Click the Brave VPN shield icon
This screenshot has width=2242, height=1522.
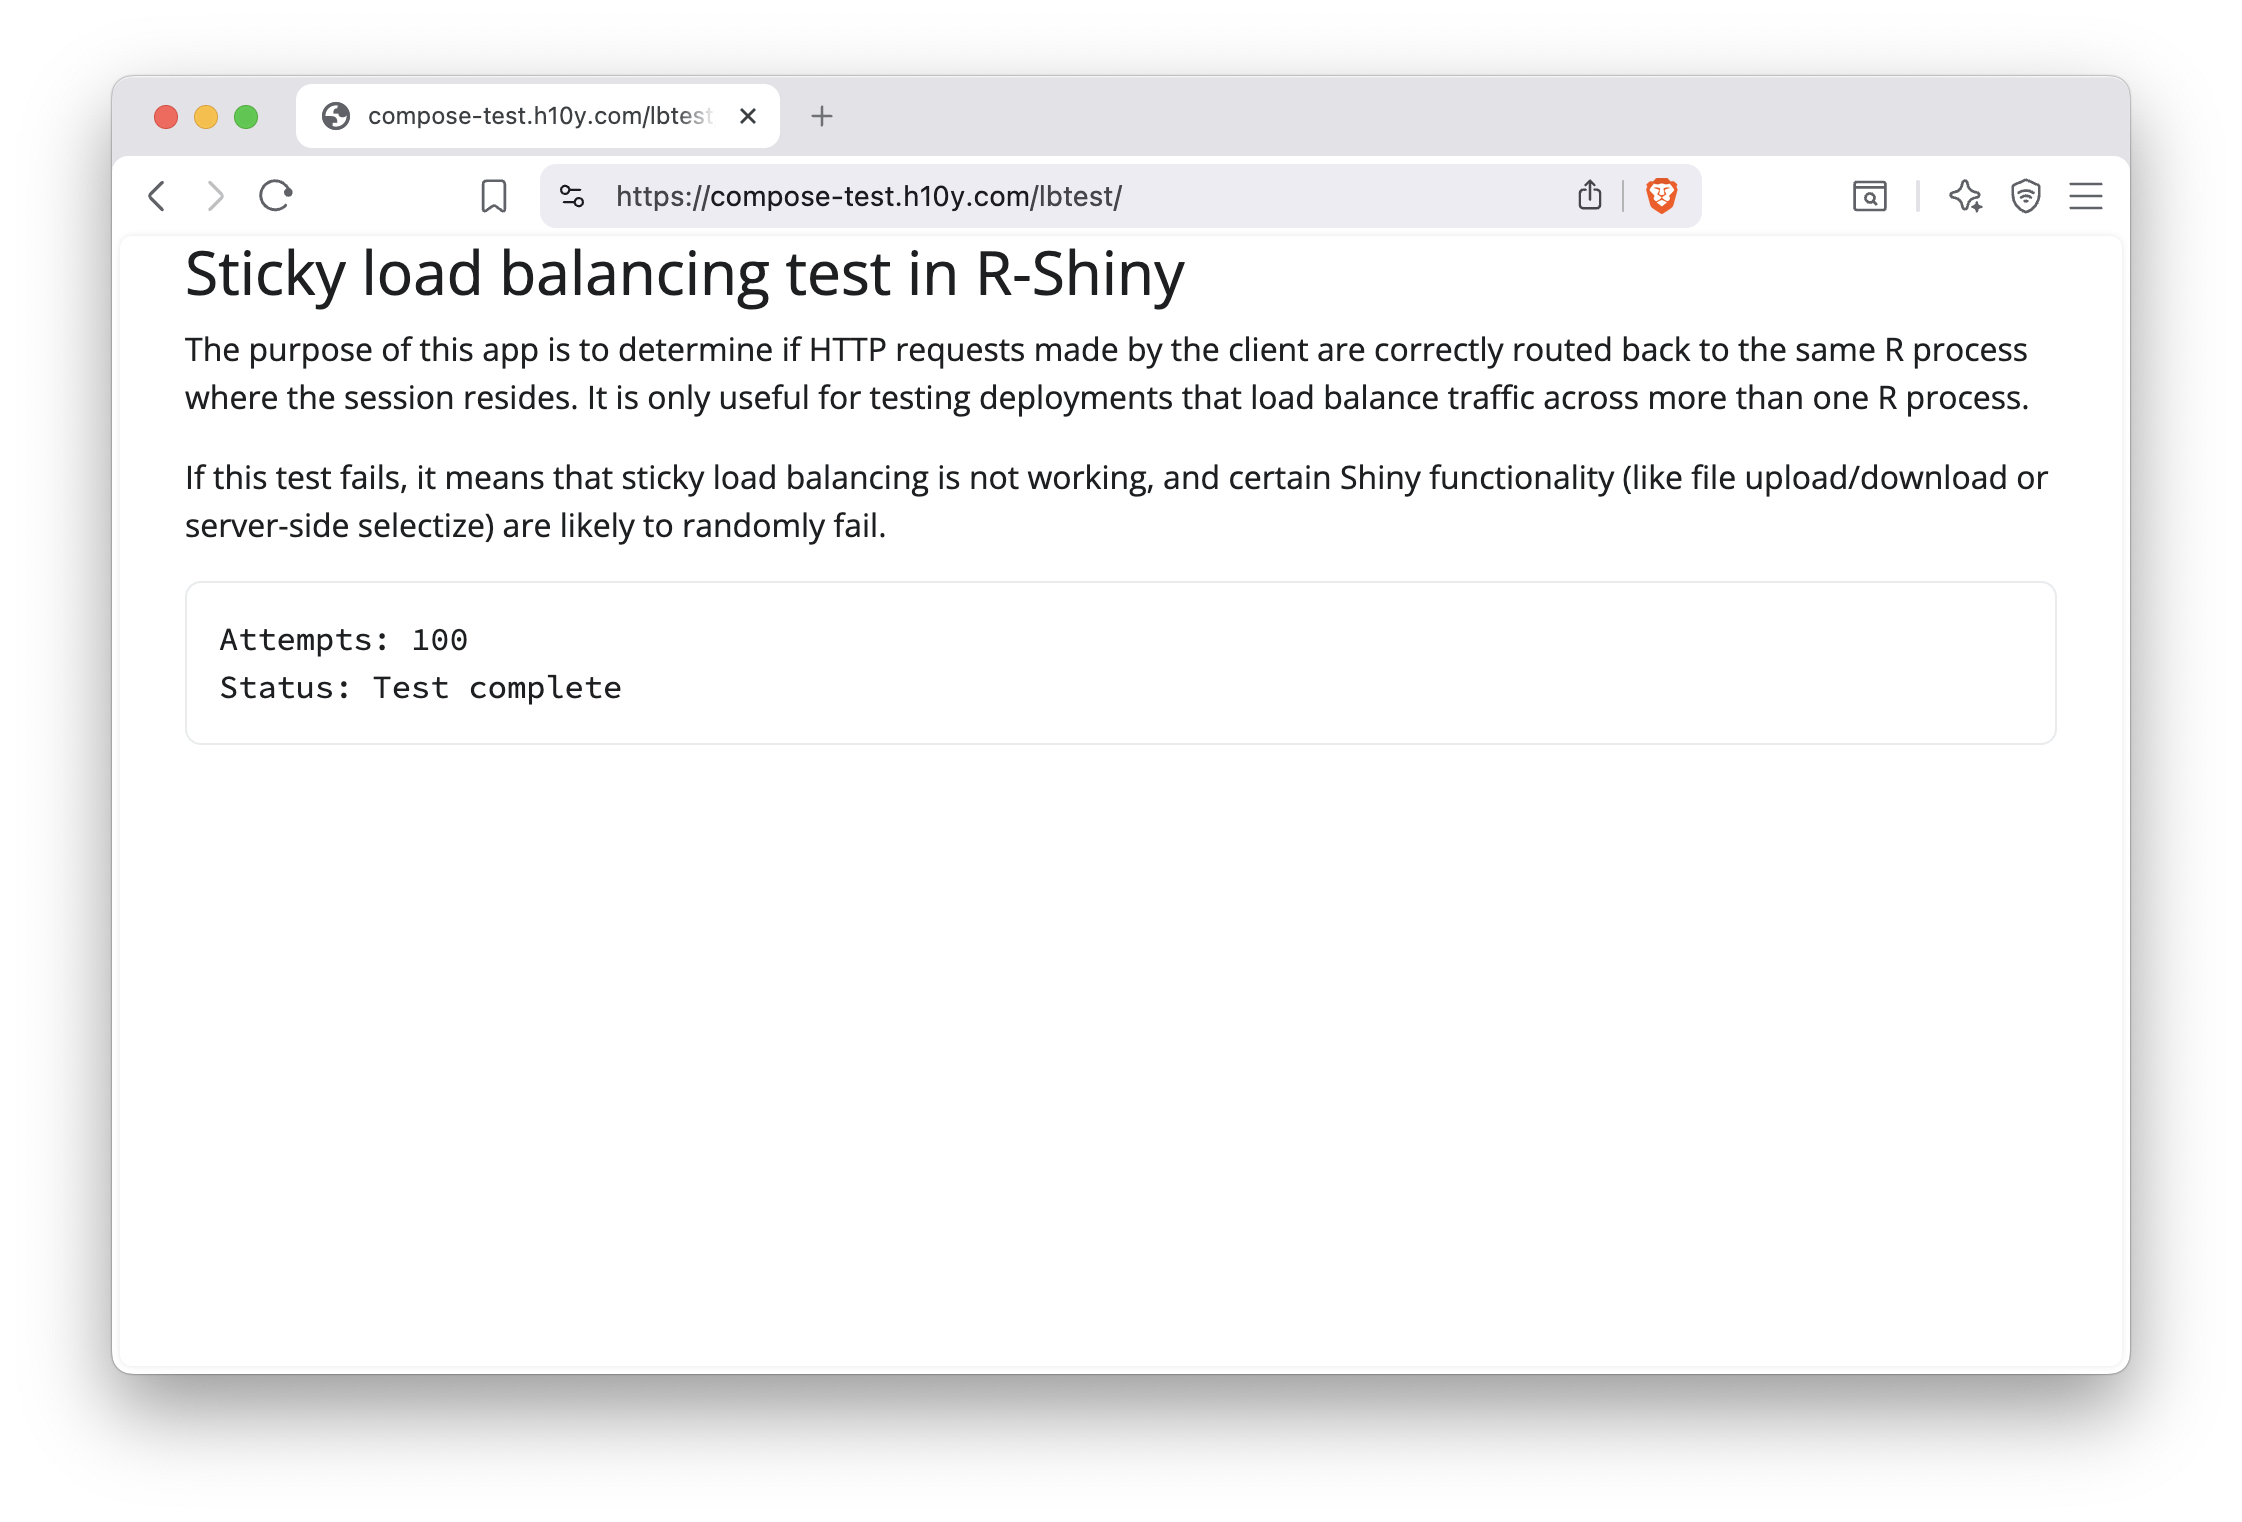coord(2025,197)
